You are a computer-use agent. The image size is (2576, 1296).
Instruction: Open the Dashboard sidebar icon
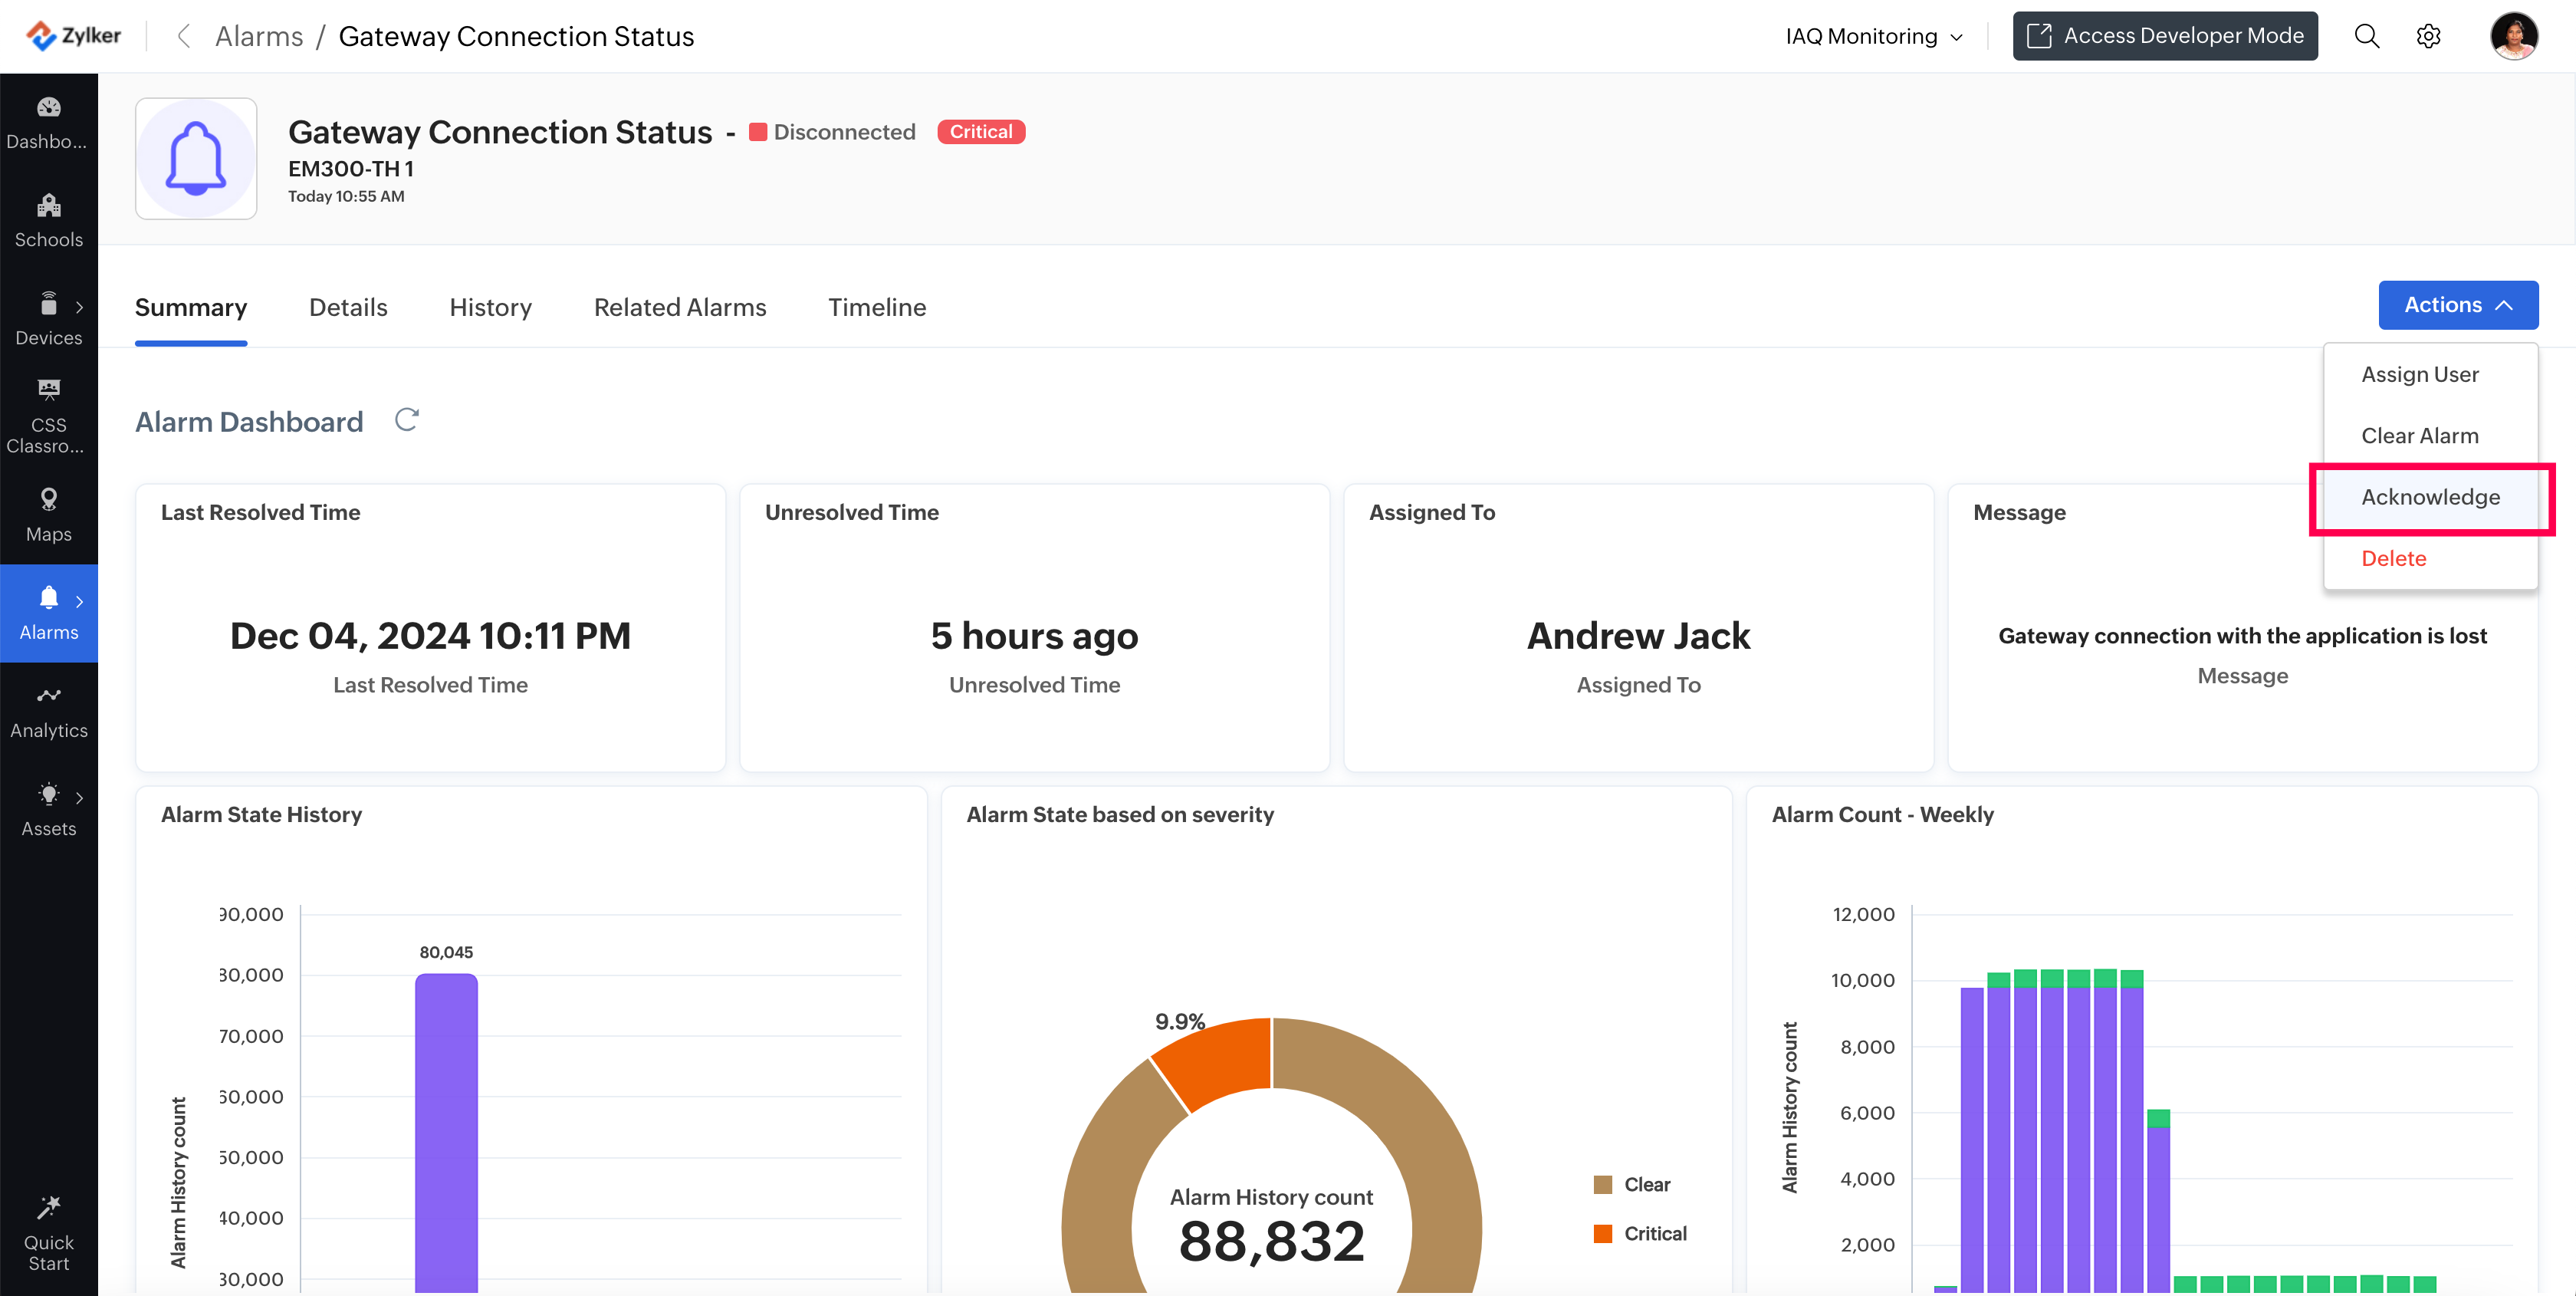tap(48, 121)
